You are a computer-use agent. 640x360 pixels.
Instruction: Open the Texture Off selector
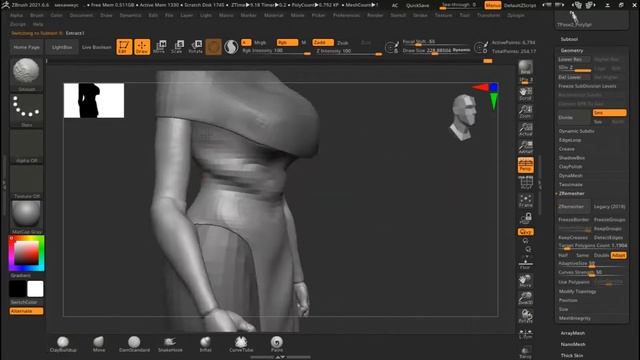click(26, 182)
